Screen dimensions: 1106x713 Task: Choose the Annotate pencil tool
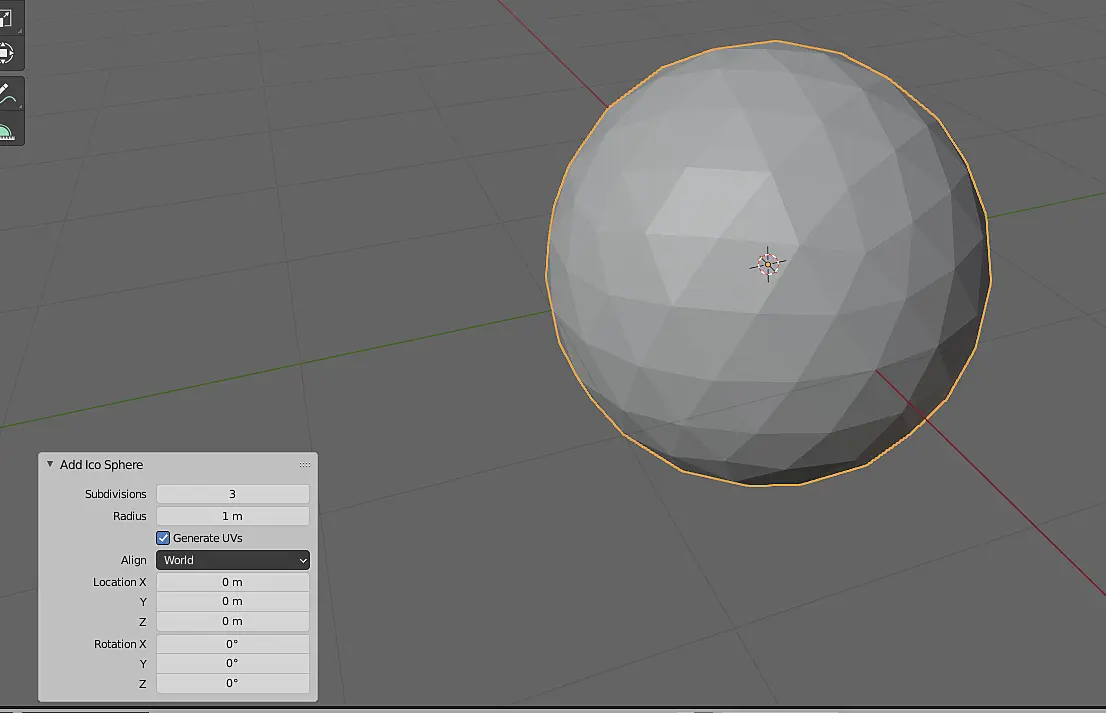tap(7, 94)
